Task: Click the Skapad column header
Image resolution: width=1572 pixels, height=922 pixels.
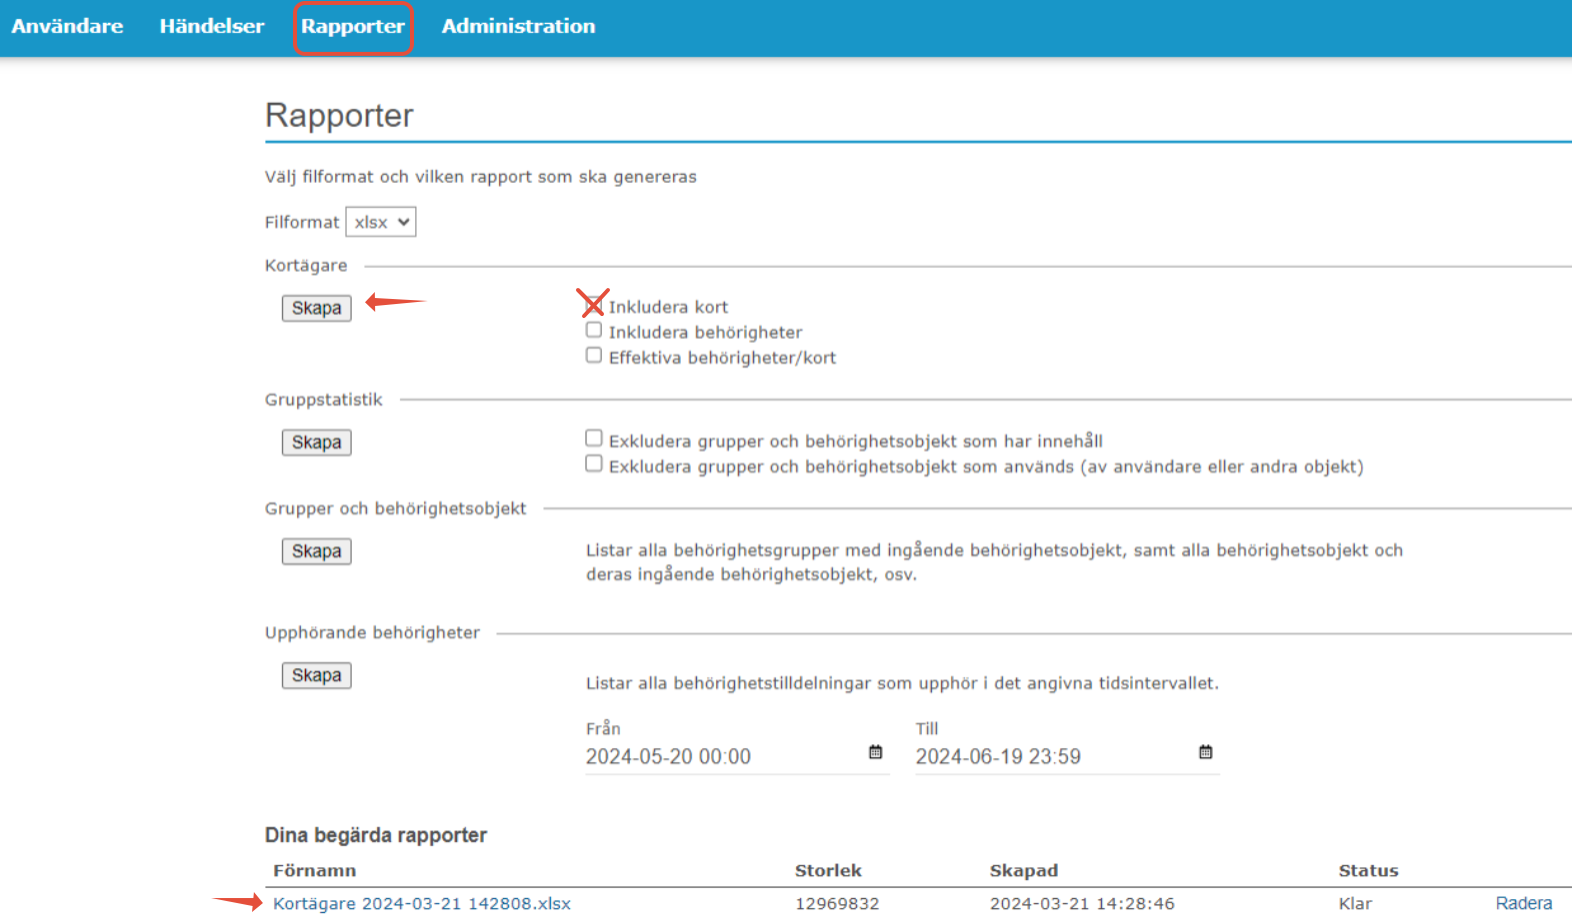Action: (x=1024, y=870)
